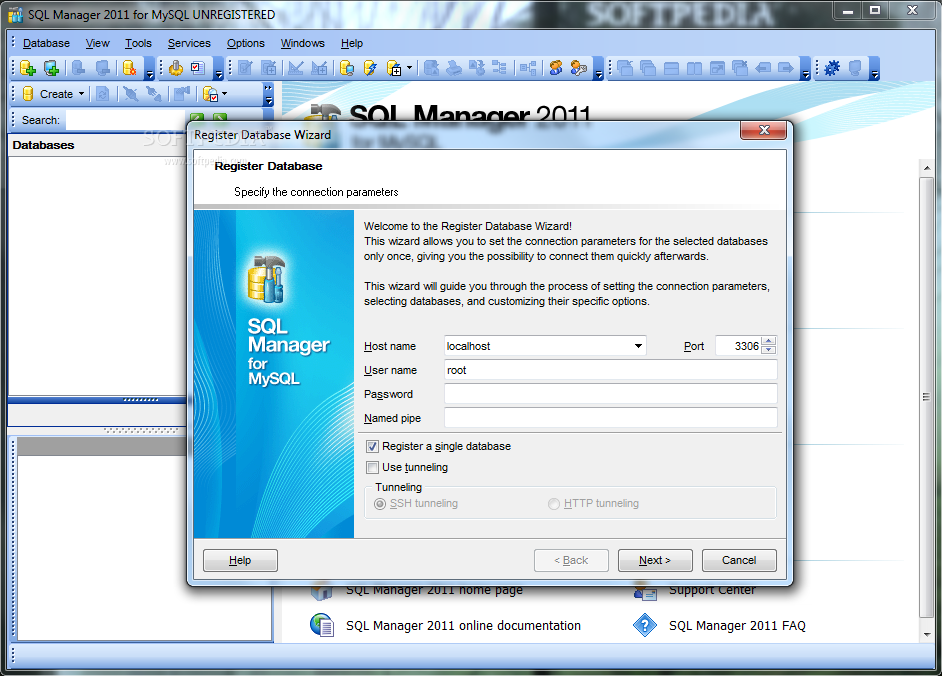942x676 pixels.
Task: Click the second green search arrow icon
Action: point(220,118)
